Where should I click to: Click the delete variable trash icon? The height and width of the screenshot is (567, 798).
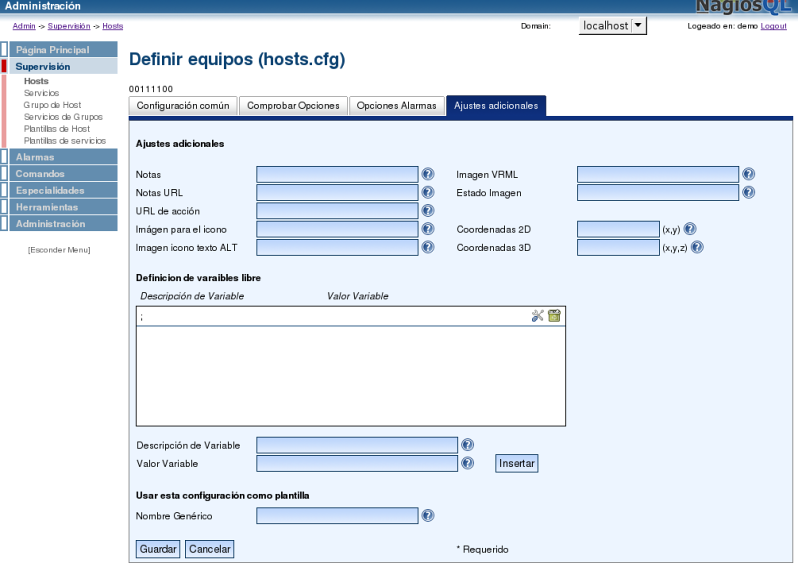pyautogui.click(x=554, y=316)
